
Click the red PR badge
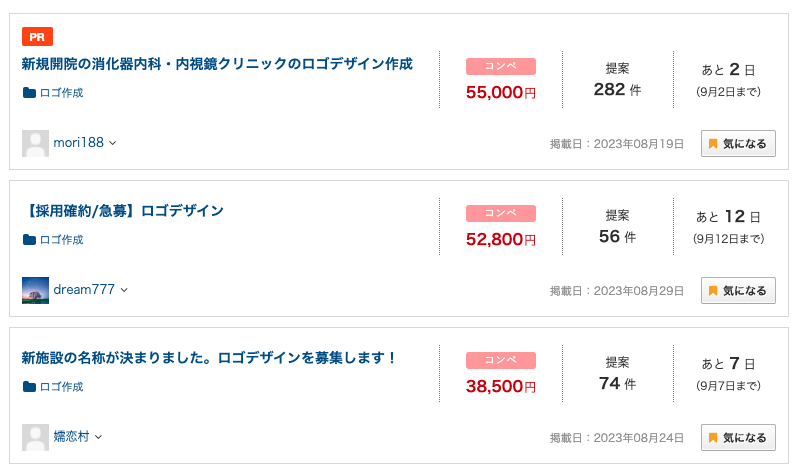[x=37, y=37]
